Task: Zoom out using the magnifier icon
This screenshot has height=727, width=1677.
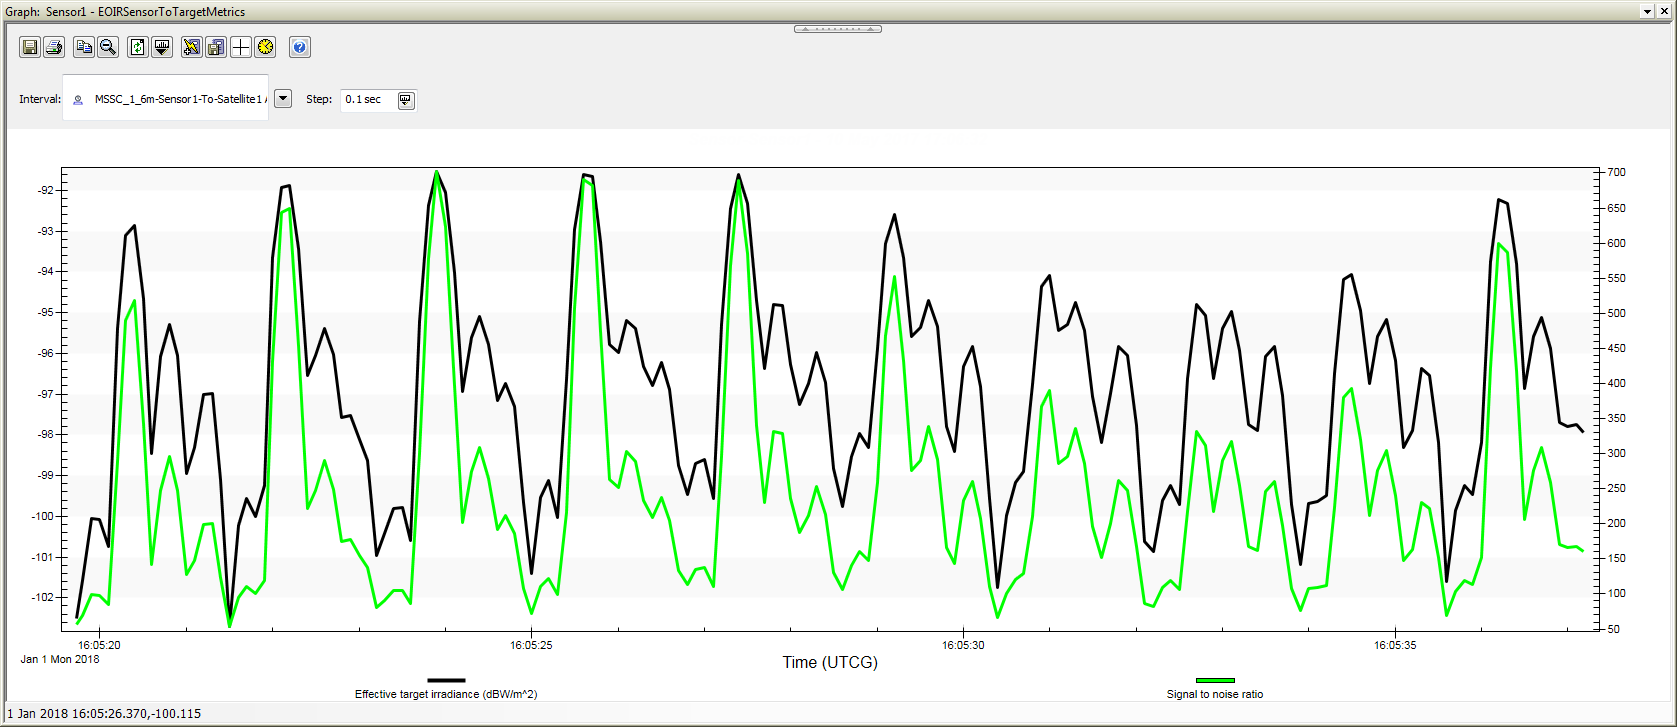Action: 108,47
